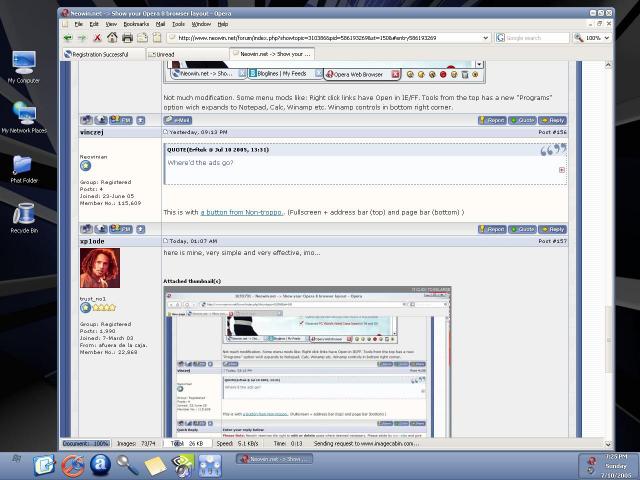Expand the quoted text with red plus icon

point(562,170)
